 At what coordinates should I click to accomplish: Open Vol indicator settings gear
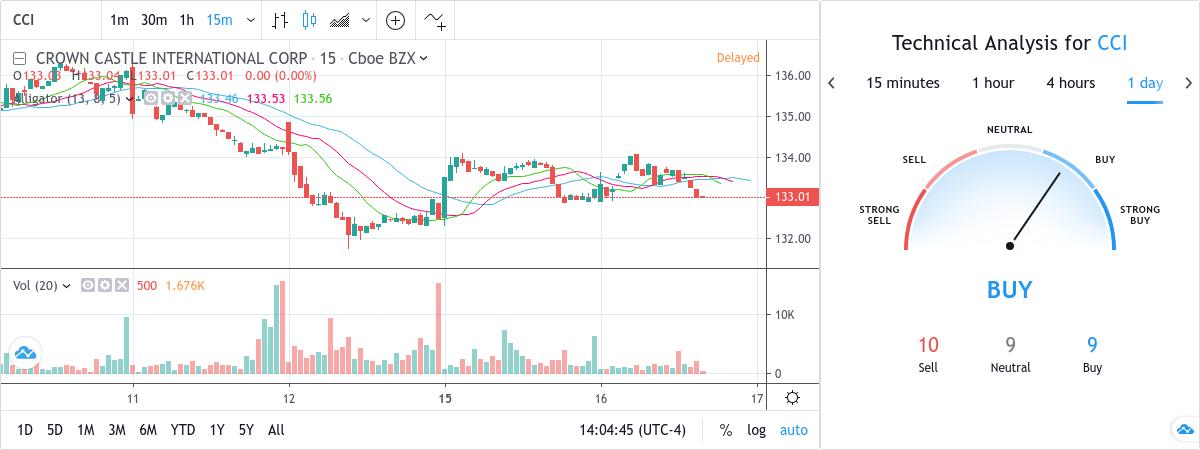(105, 286)
